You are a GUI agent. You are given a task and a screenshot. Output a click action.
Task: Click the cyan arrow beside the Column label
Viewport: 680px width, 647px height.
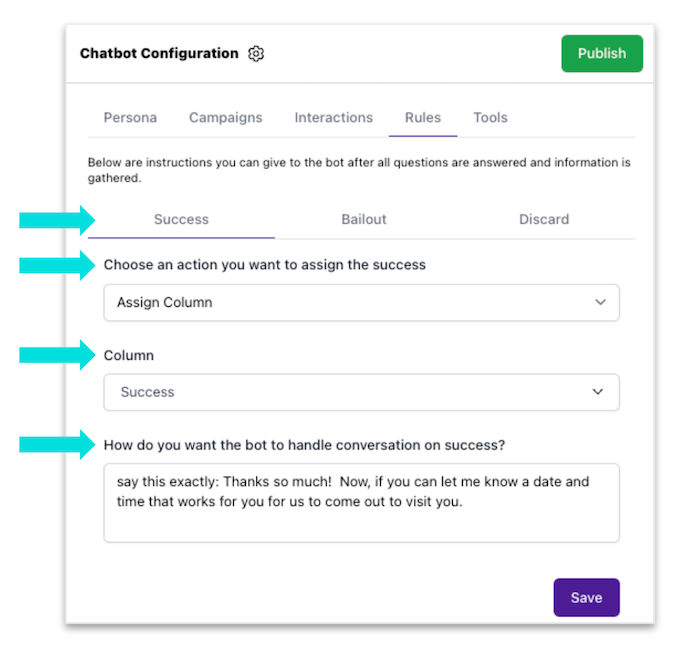point(57,355)
